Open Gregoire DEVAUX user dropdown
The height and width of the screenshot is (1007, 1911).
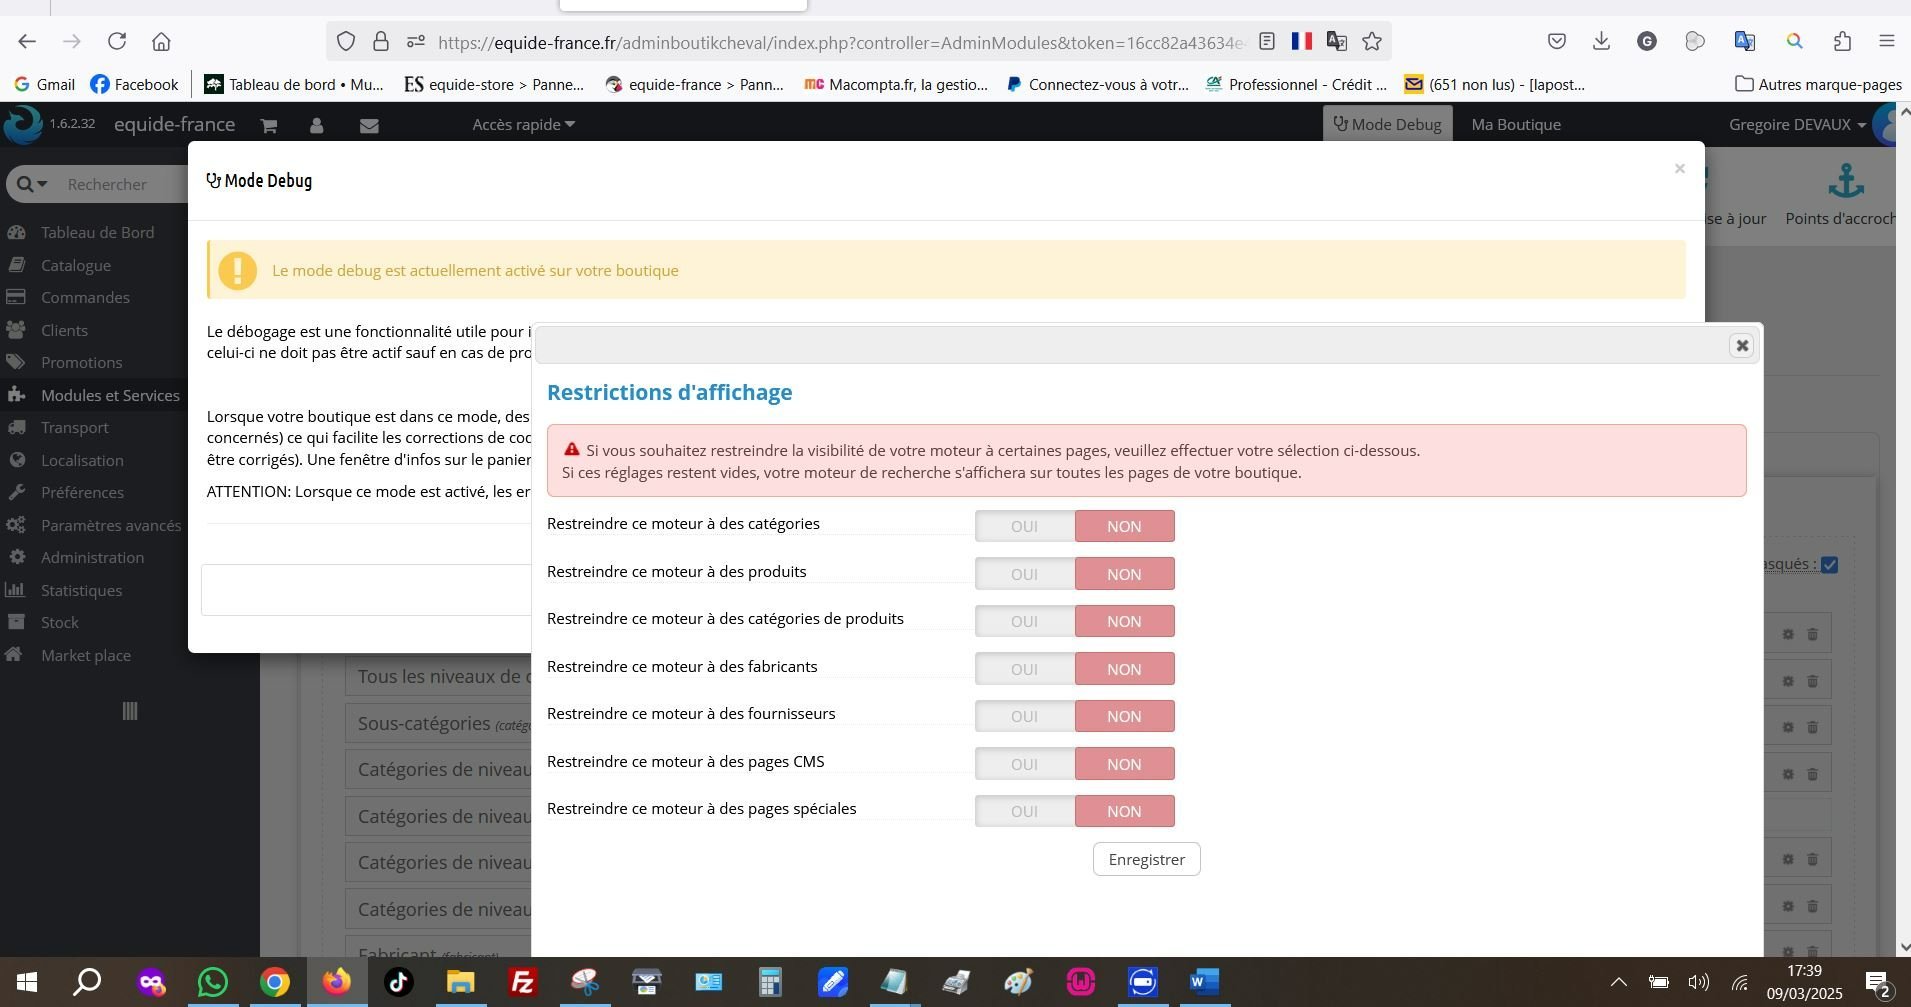1797,124
